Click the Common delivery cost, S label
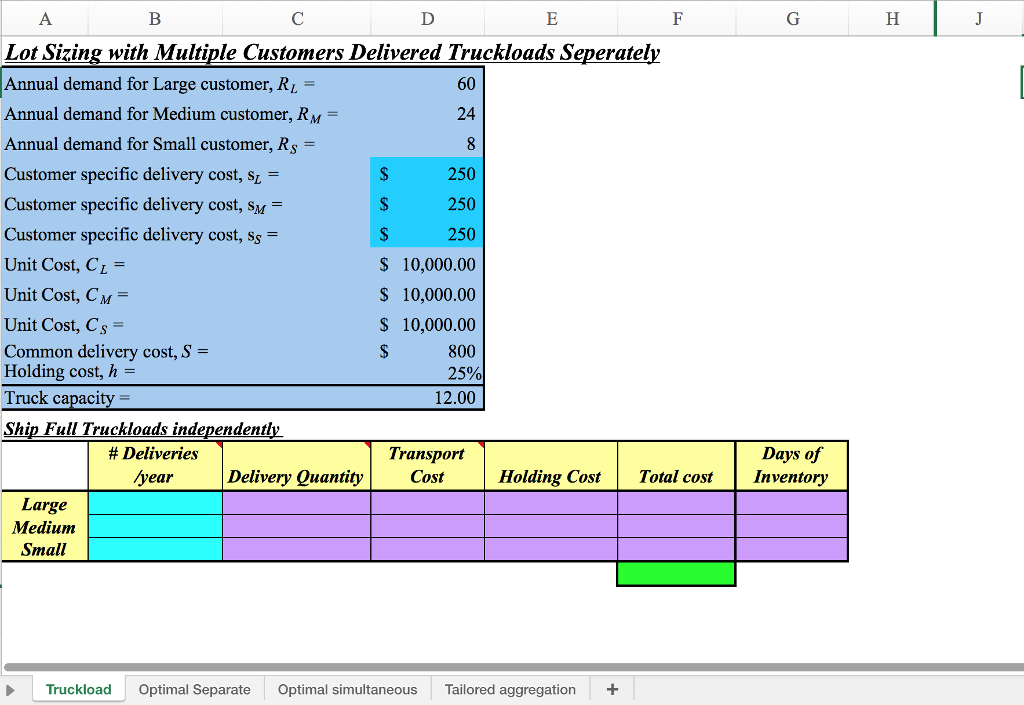1024x705 pixels. tap(106, 351)
